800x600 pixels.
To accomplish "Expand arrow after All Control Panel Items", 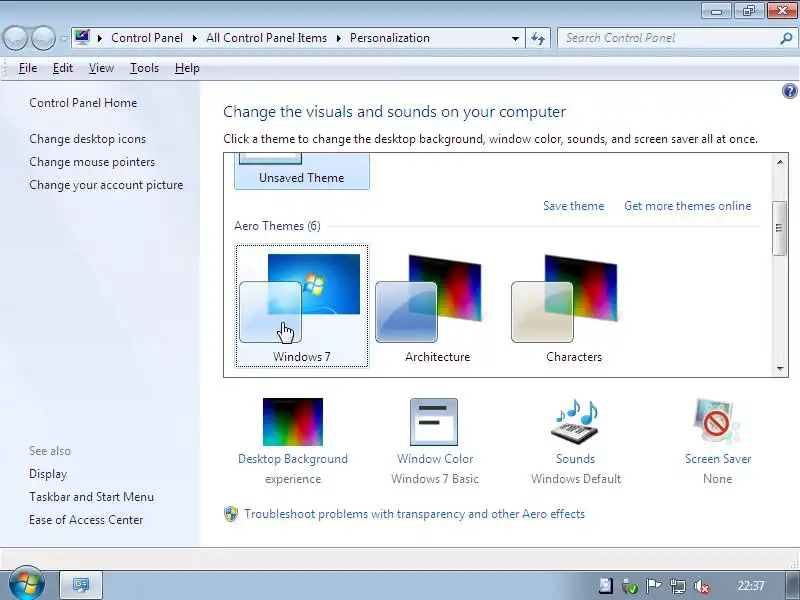I will [x=338, y=38].
